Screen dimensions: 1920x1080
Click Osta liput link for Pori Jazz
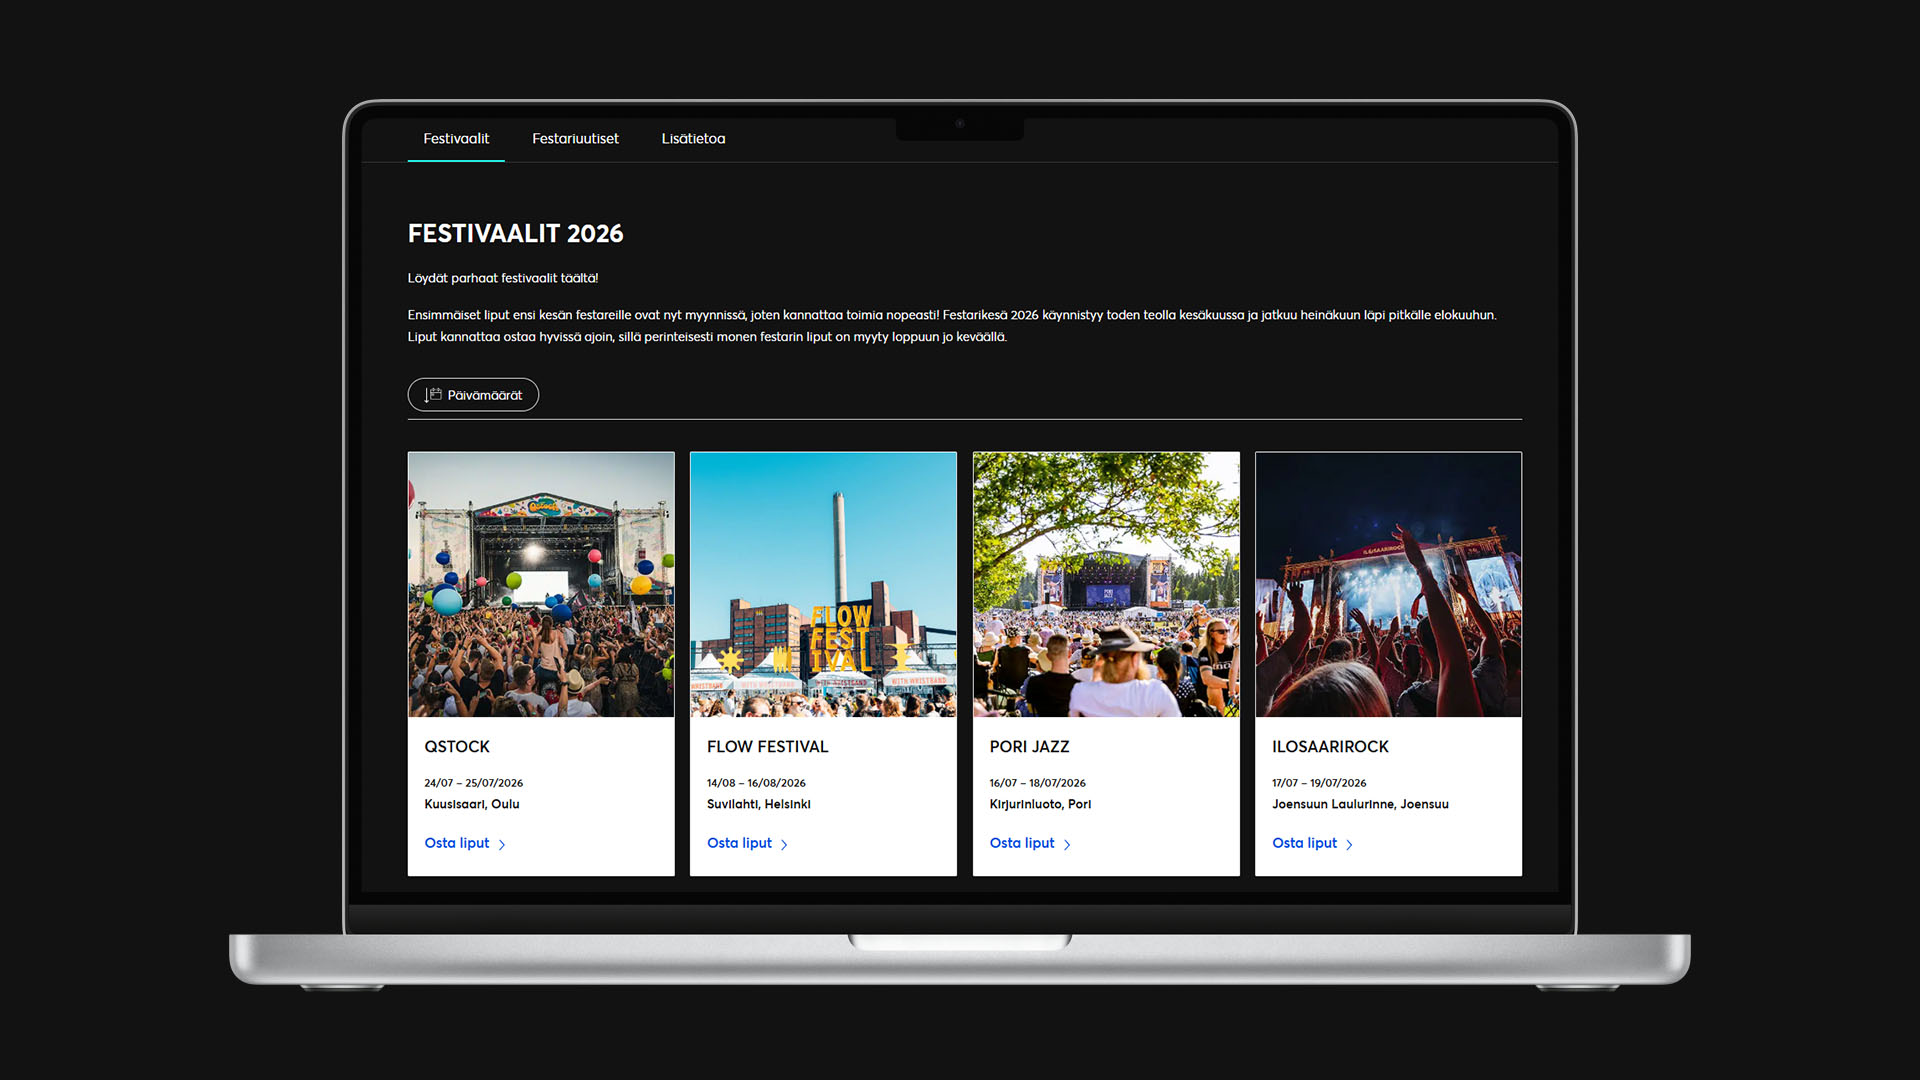1022,843
